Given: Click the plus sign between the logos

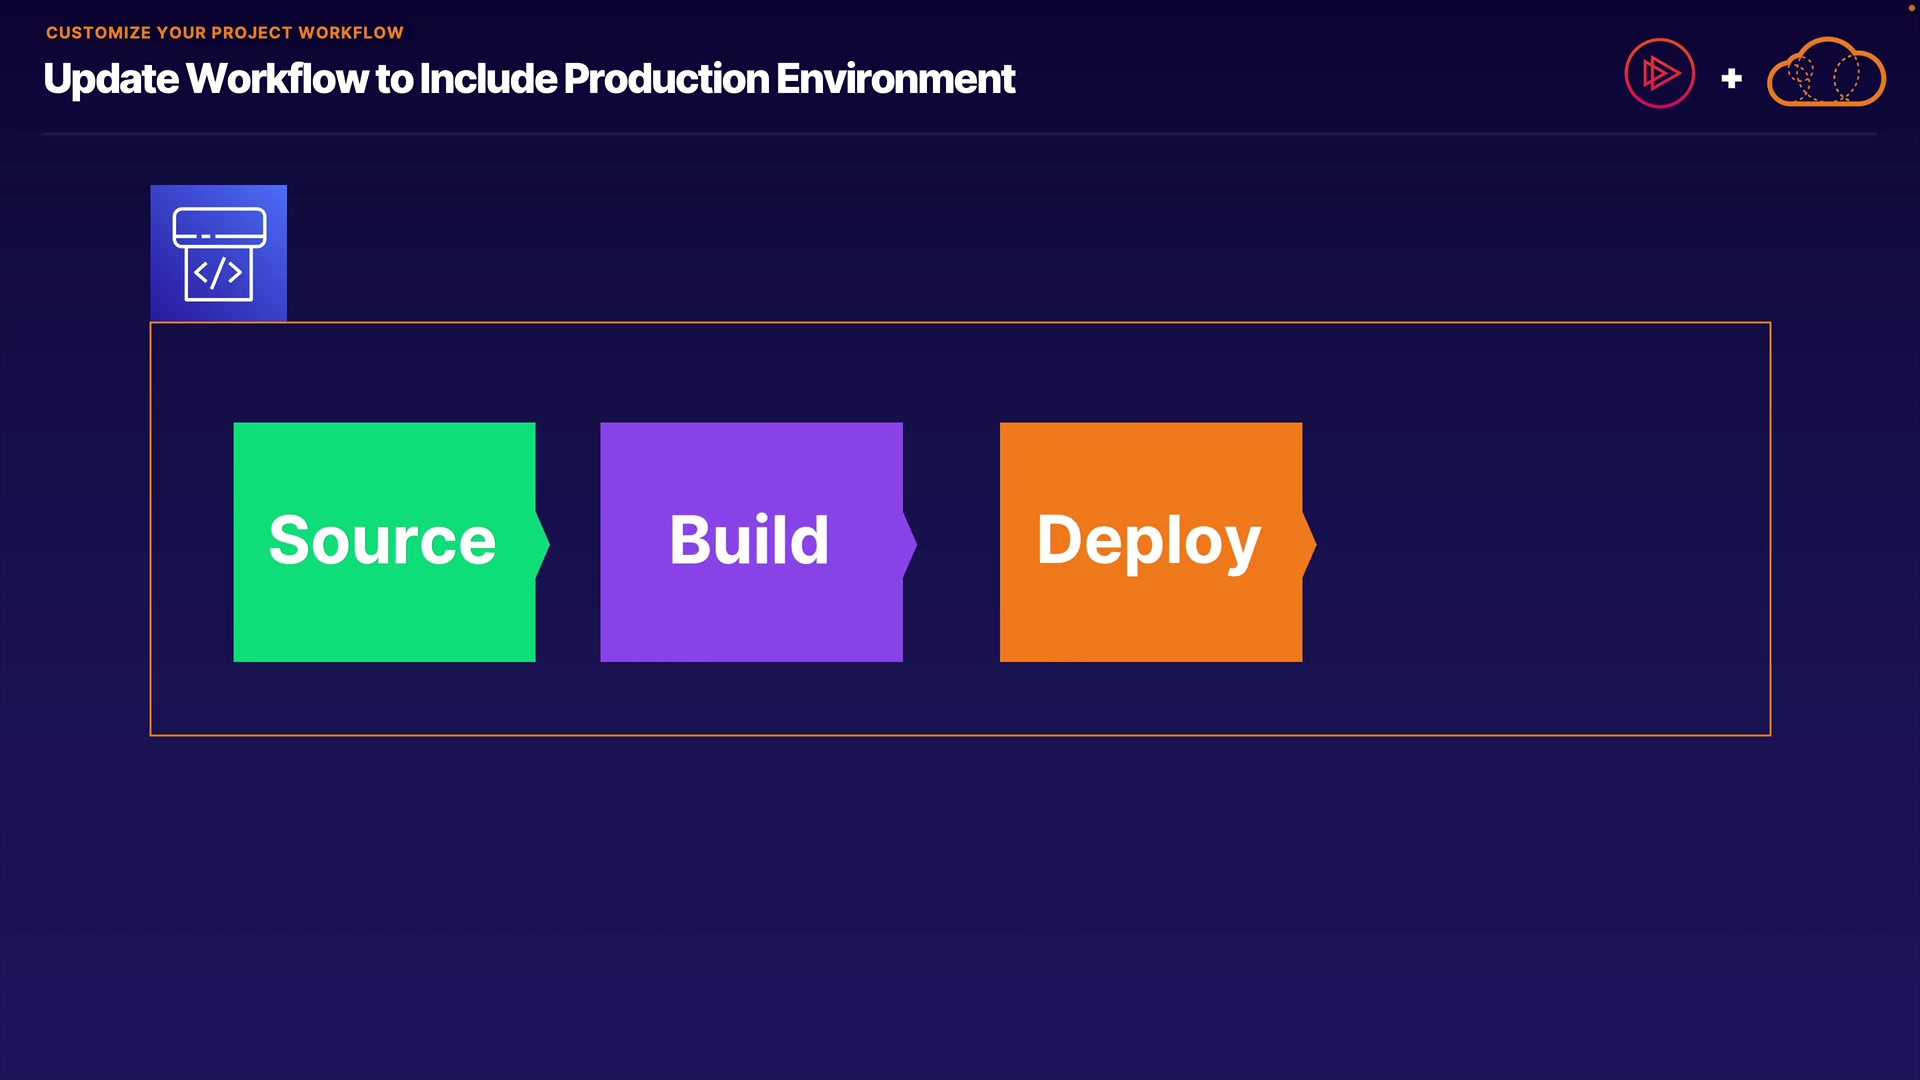Looking at the screenshot, I should coord(1731,78).
